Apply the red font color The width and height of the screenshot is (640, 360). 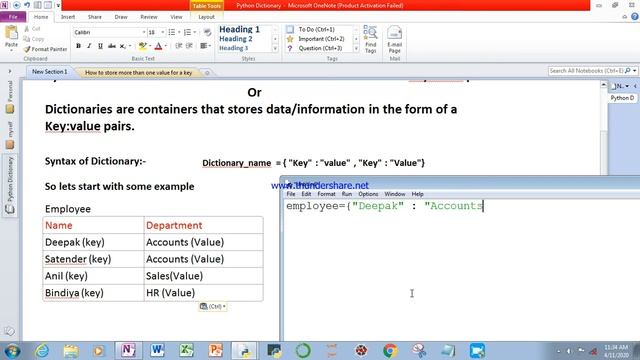[x=158, y=46]
